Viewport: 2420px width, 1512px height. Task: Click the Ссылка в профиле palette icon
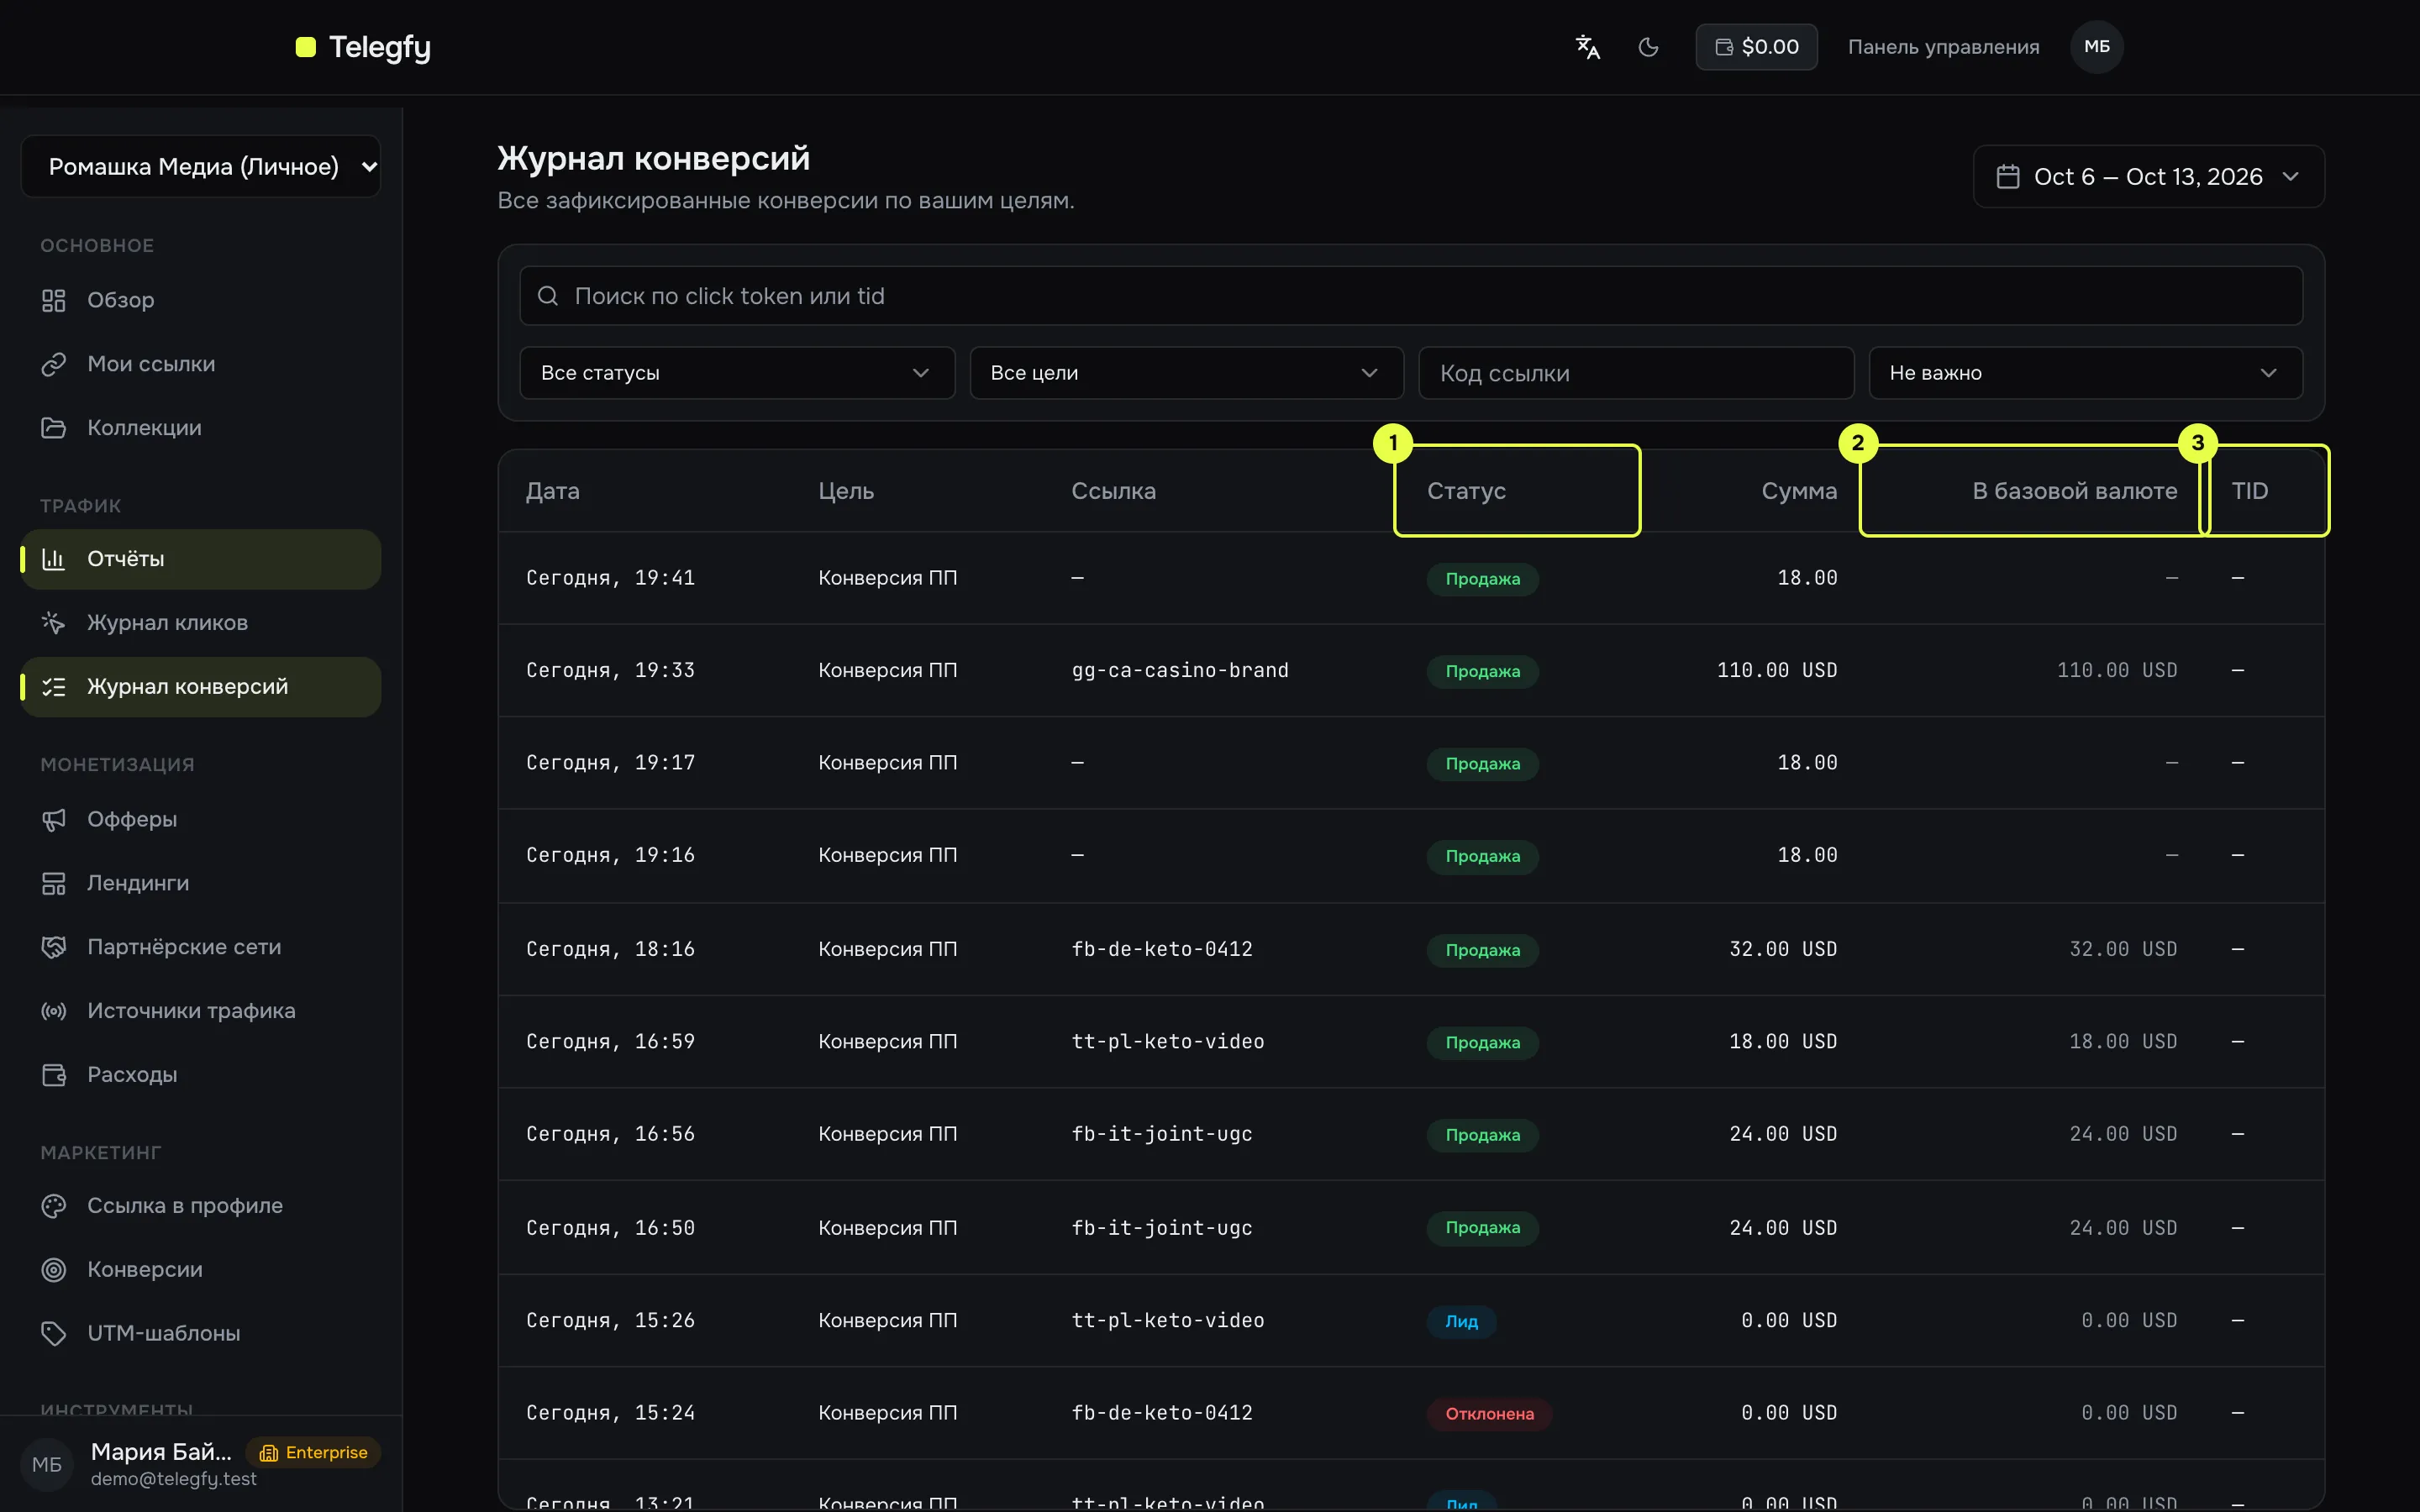coord(54,1206)
